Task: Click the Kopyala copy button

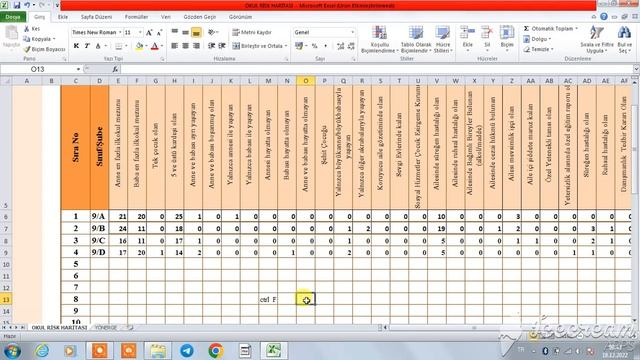Action: point(39,39)
